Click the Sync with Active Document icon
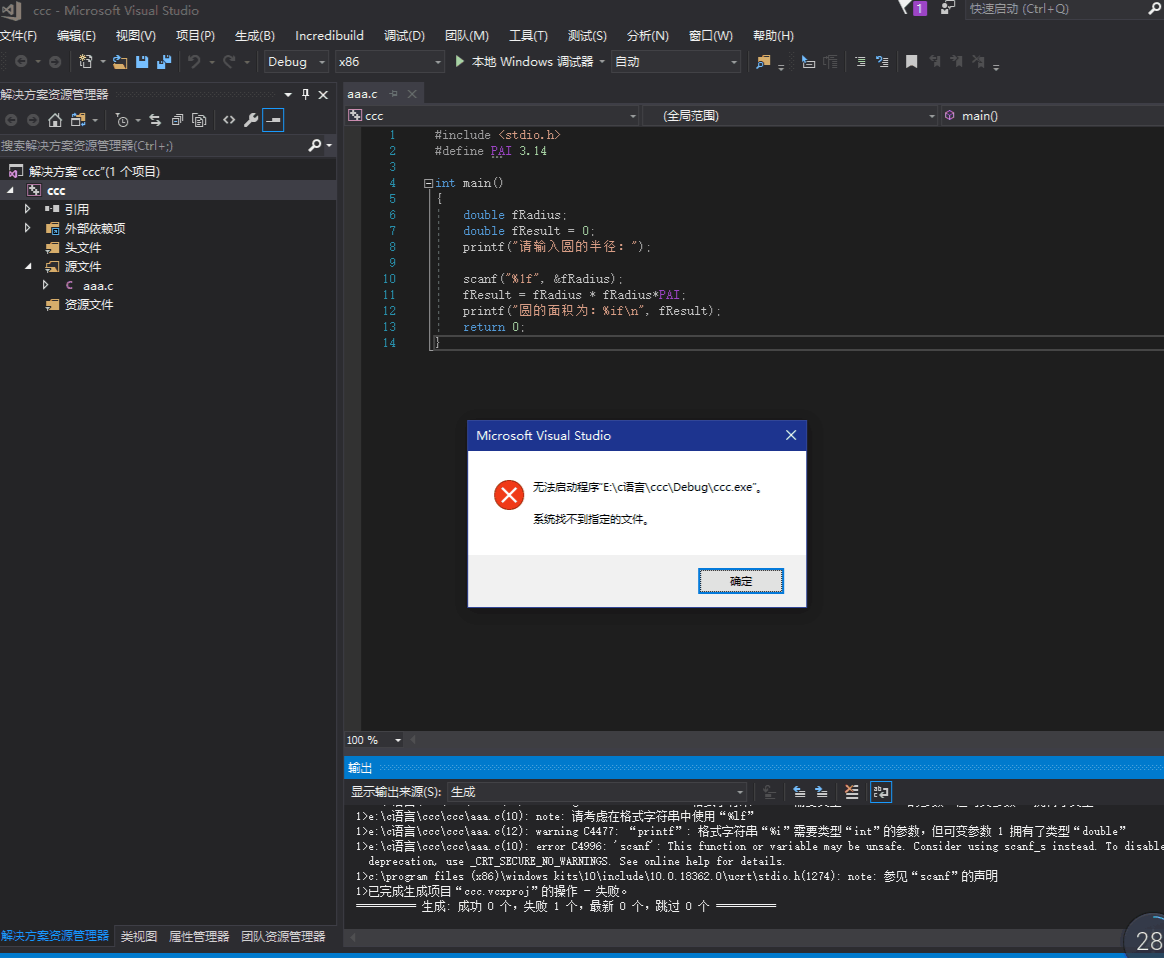This screenshot has width=1164, height=958. point(155,119)
